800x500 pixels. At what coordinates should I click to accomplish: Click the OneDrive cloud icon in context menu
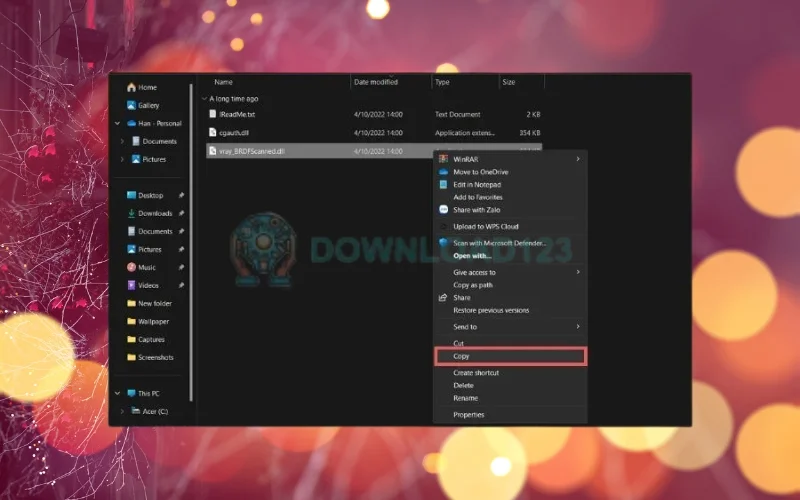point(443,172)
